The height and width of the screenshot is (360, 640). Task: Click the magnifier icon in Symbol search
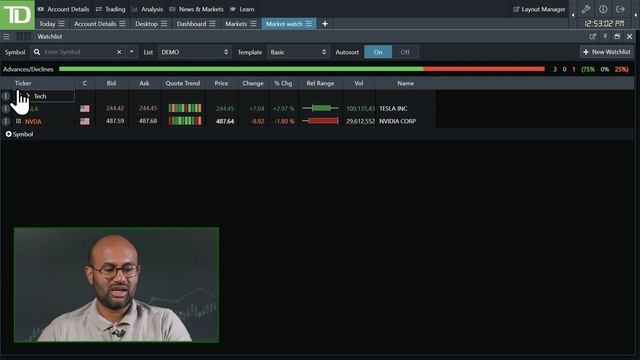tap(37, 52)
